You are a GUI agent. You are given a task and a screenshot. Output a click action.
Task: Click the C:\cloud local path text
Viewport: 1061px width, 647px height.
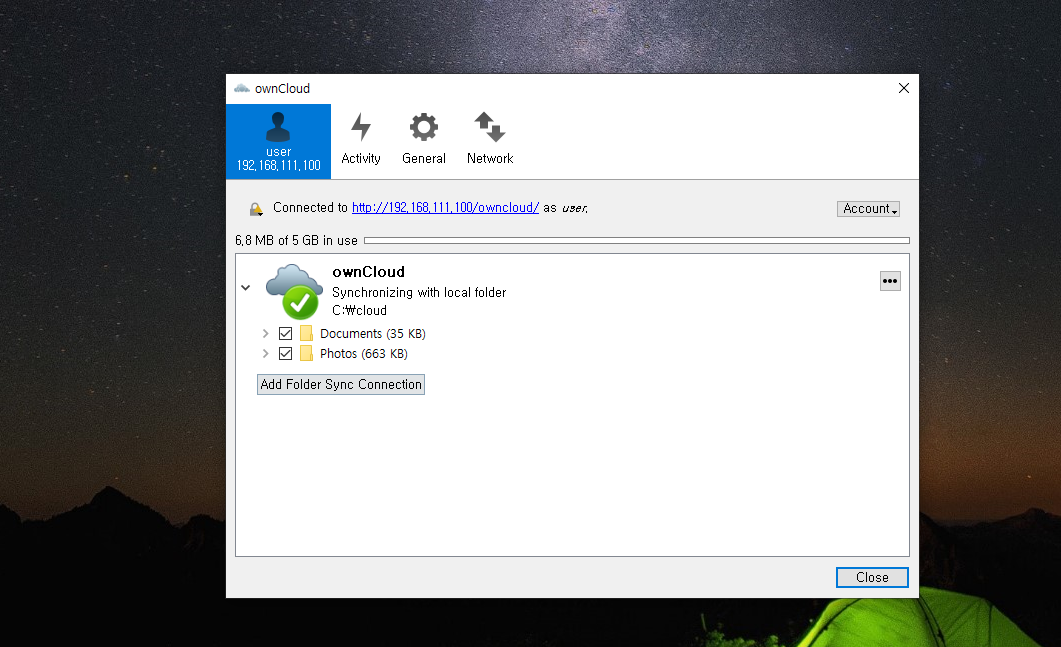359,311
